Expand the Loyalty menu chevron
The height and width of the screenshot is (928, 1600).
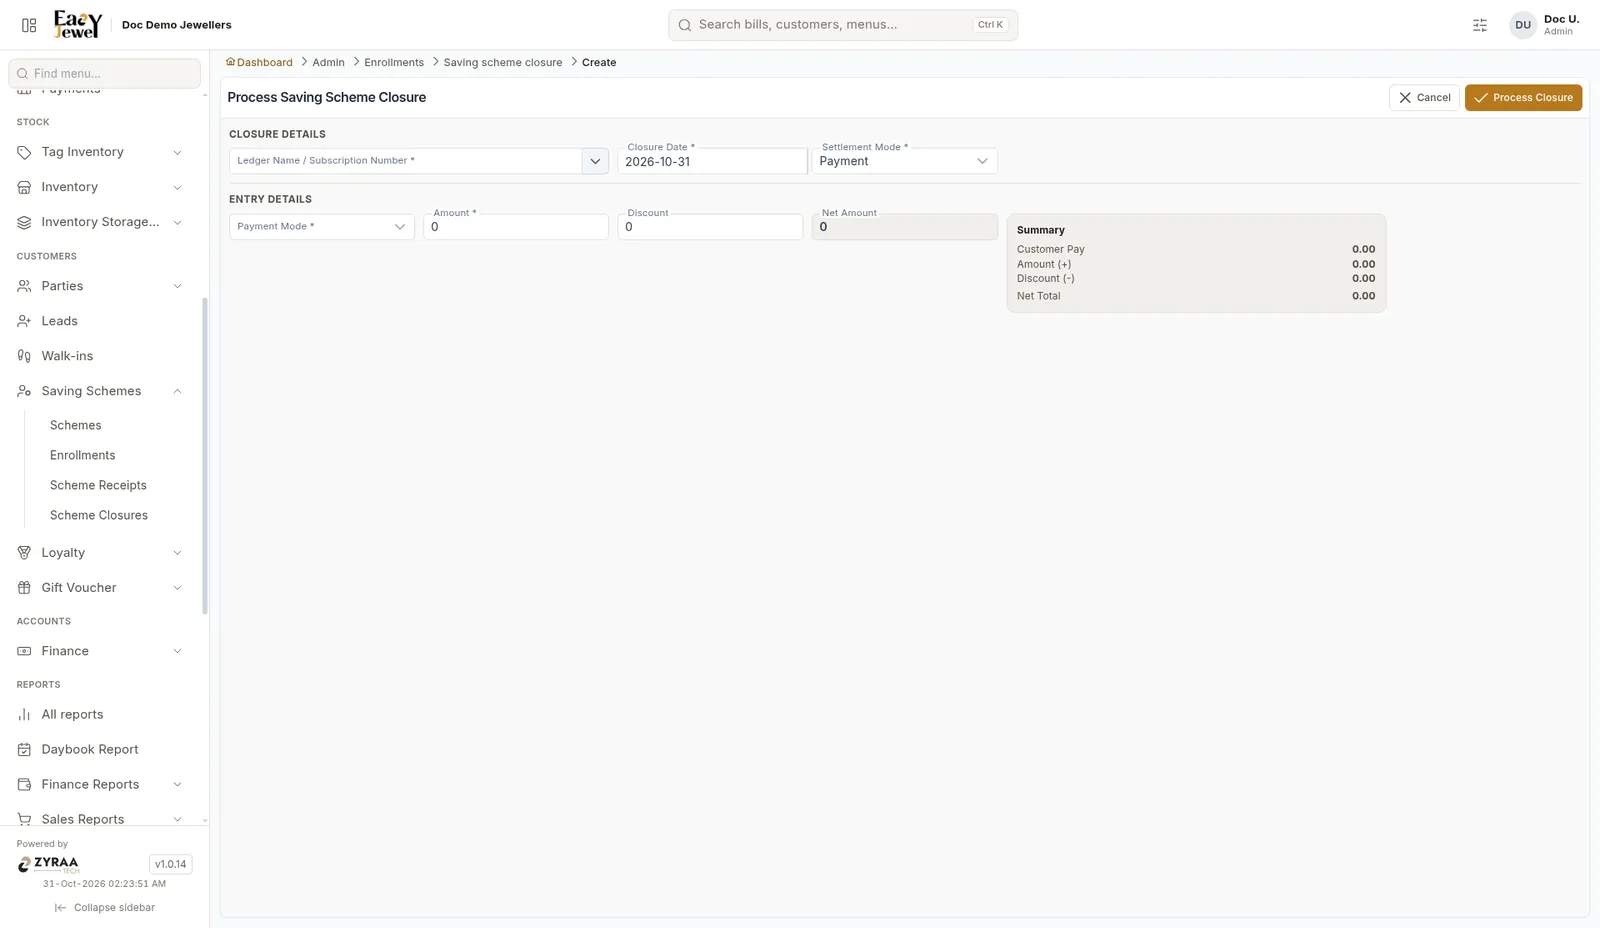pyautogui.click(x=177, y=553)
